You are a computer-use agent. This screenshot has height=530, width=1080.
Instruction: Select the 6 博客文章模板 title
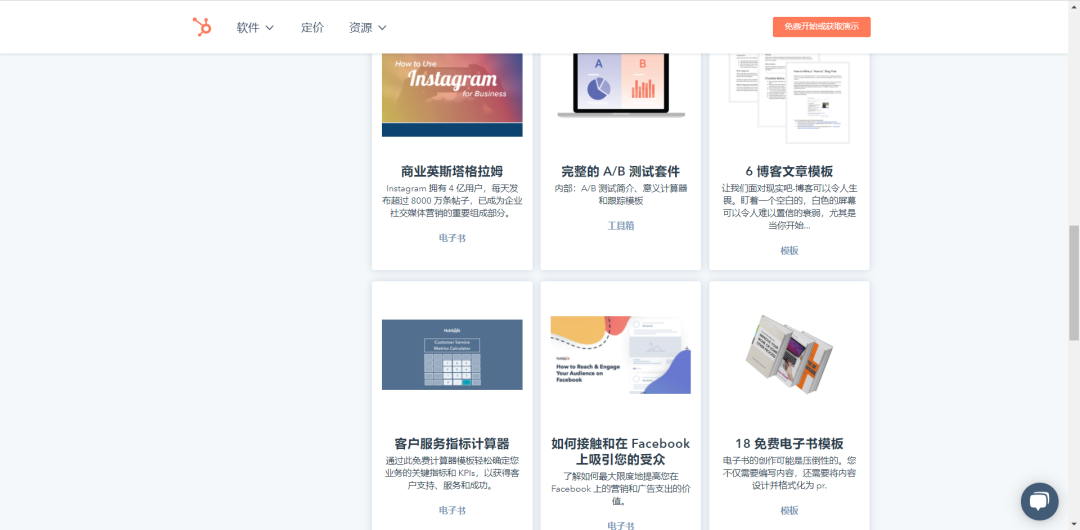[x=789, y=172]
